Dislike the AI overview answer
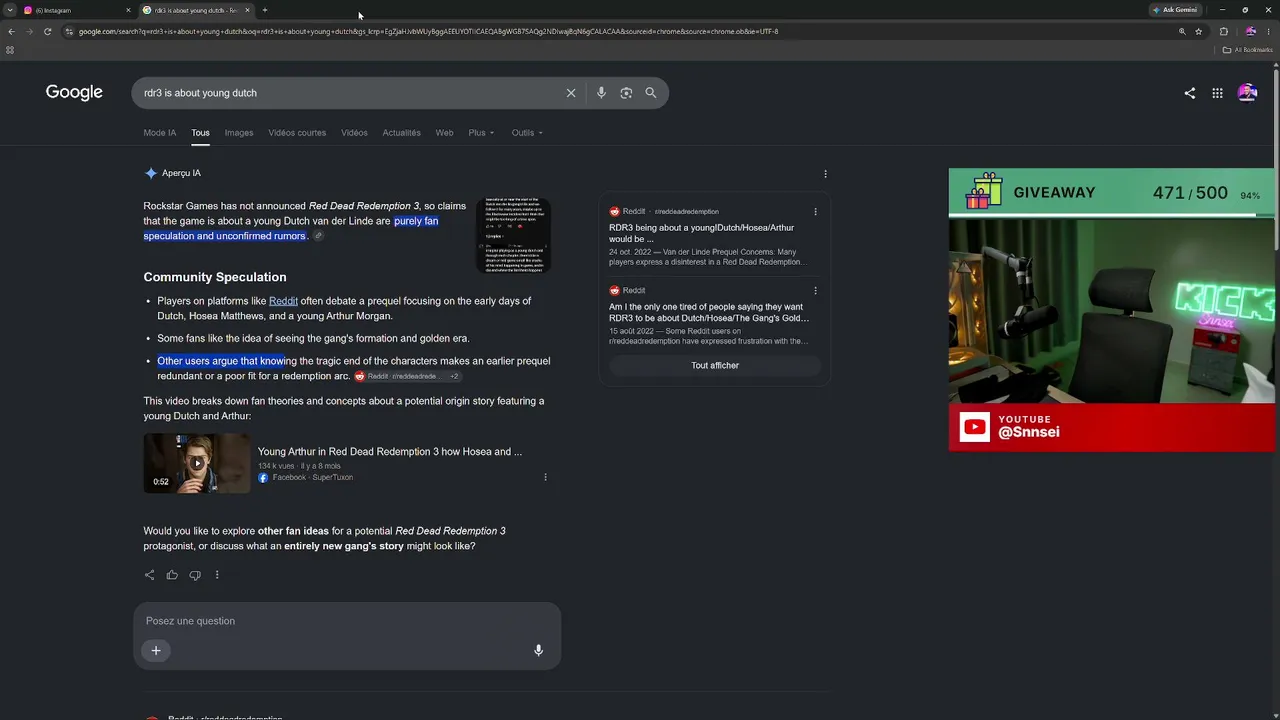 click(x=195, y=575)
